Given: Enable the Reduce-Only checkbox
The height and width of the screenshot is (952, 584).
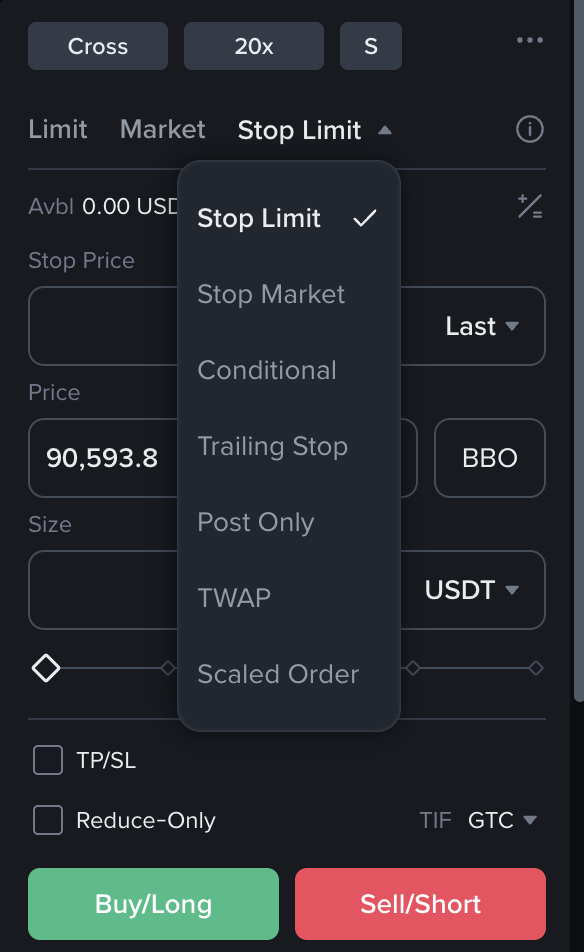Looking at the screenshot, I should [x=47, y=820].
